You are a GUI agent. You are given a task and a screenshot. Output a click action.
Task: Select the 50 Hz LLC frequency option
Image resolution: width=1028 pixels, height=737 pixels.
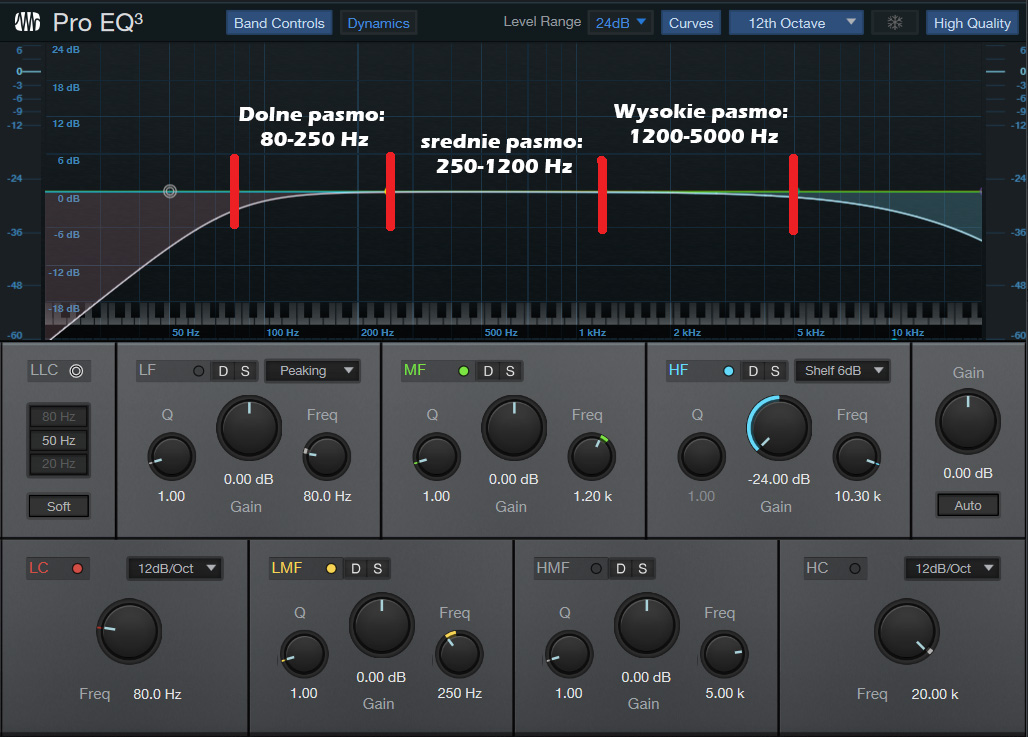click(x=59, y=440)
